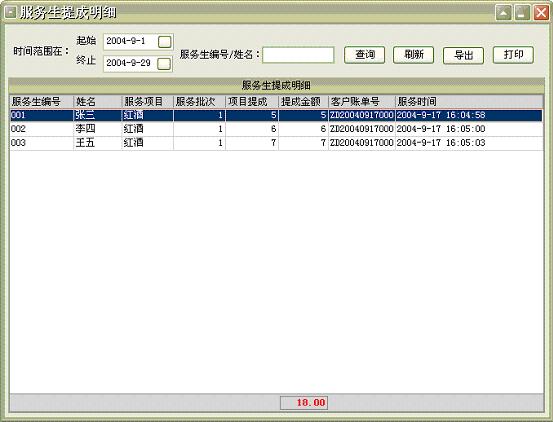Click the 刷新 button
The height and width of the screenshot is (422, 553).
click(414, 55)
